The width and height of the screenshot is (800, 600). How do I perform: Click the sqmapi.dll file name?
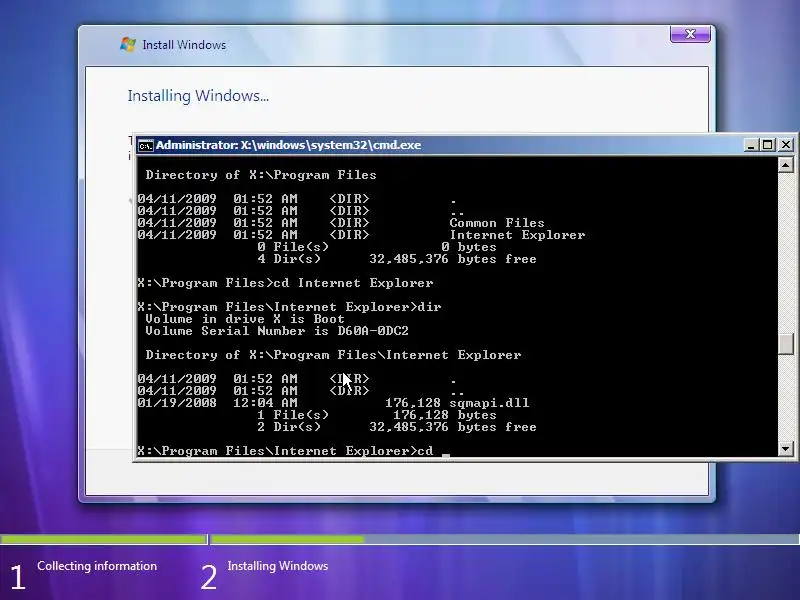[x=489, y=403]
